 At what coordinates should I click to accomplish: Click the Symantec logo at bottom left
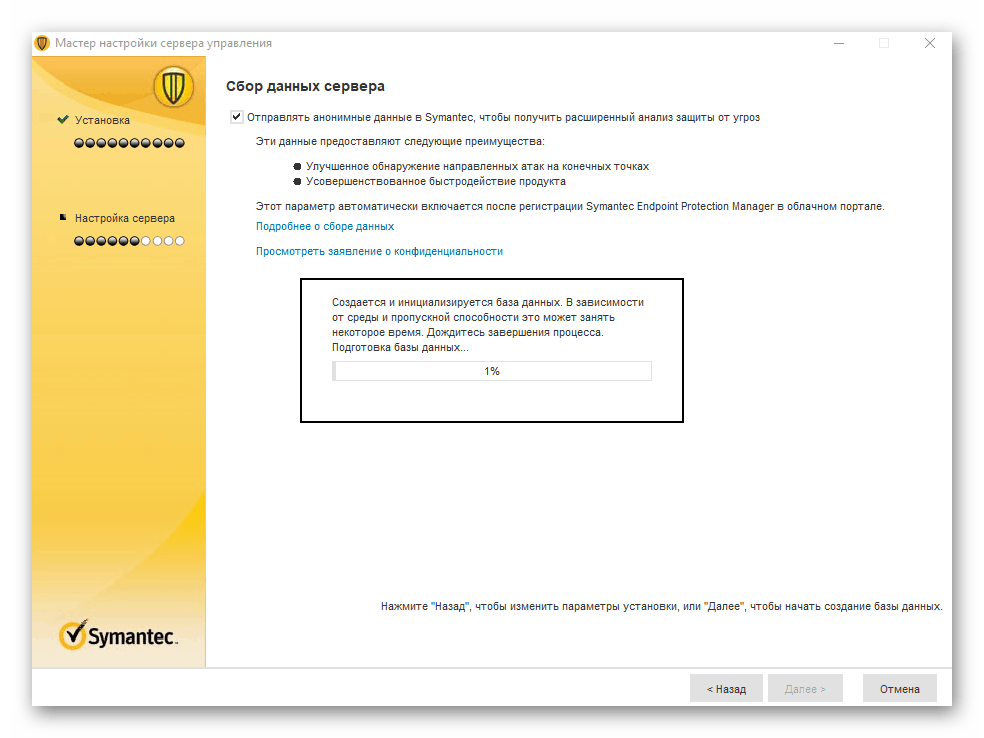point(119,633)
